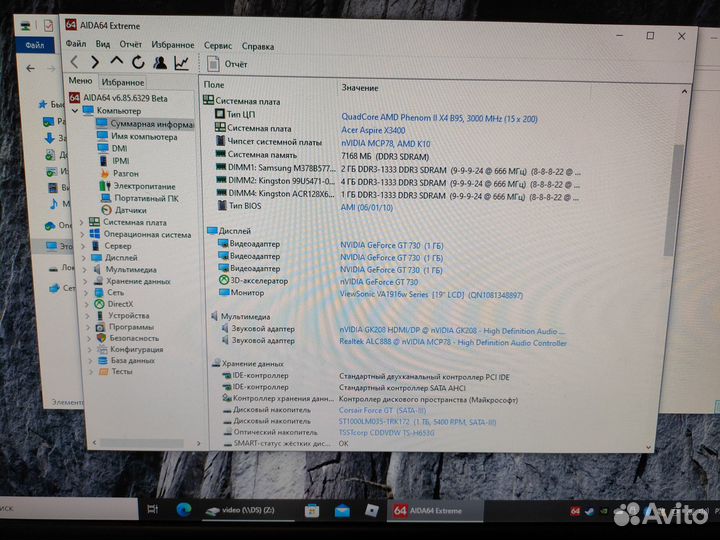Open the Файл menu in AIDA64
The height and width of the screenshot is (540, 720).
pos(76,44)
